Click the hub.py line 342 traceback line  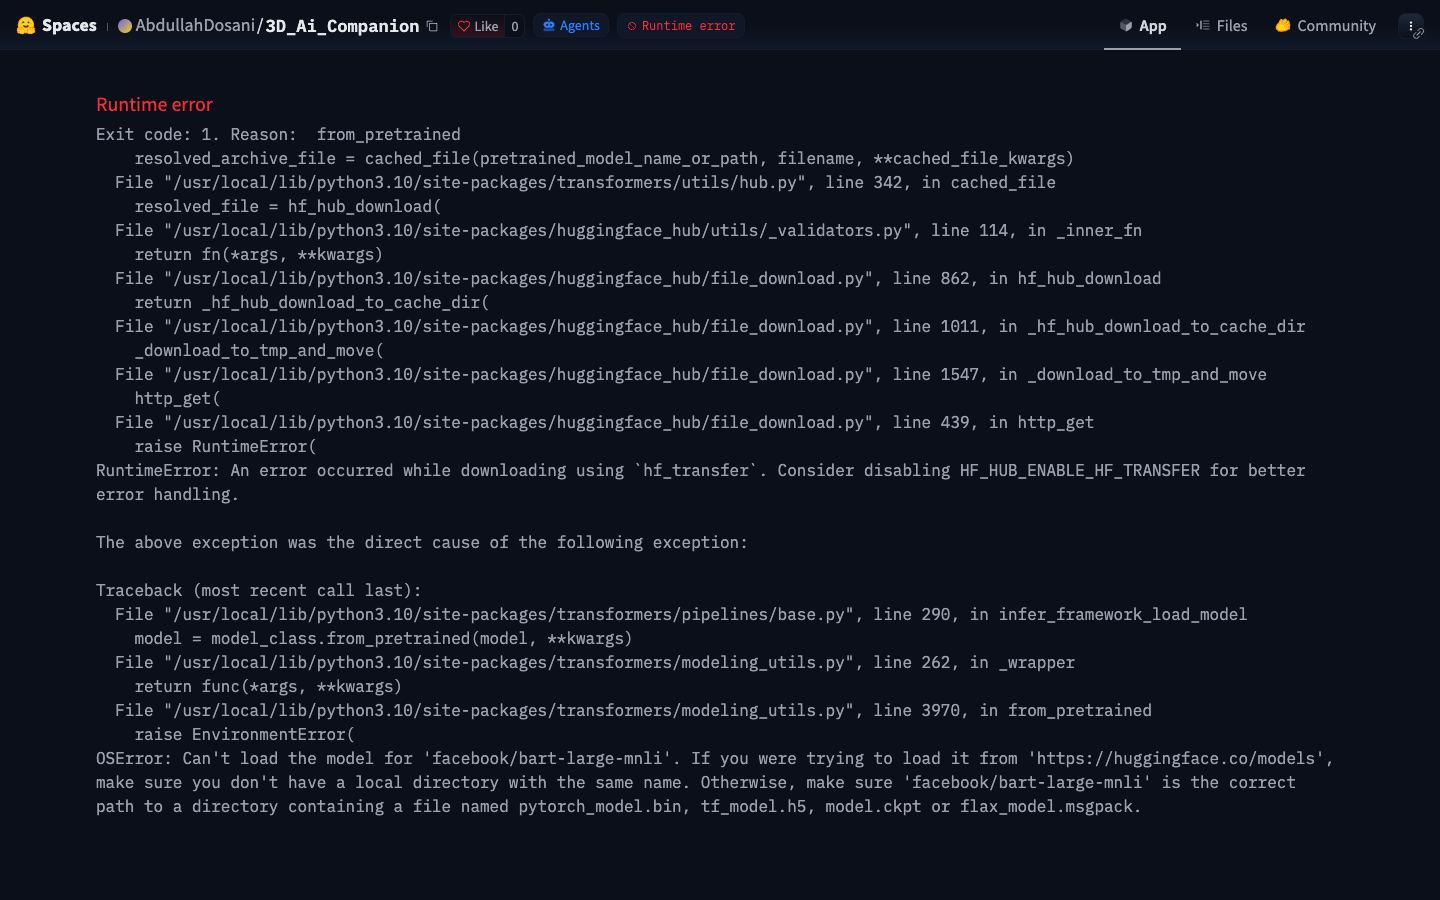[585, 182]
